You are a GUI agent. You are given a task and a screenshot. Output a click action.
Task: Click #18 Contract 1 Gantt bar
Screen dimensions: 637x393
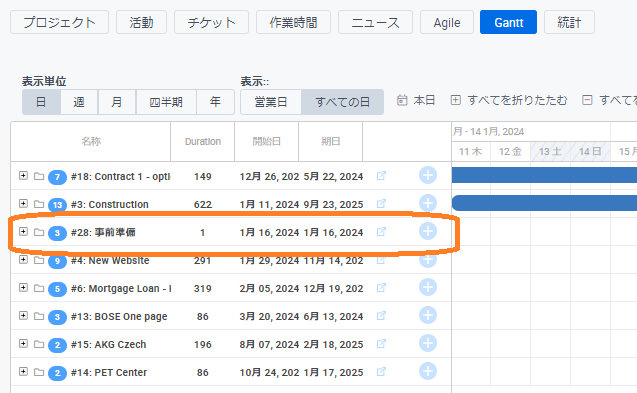544,175
